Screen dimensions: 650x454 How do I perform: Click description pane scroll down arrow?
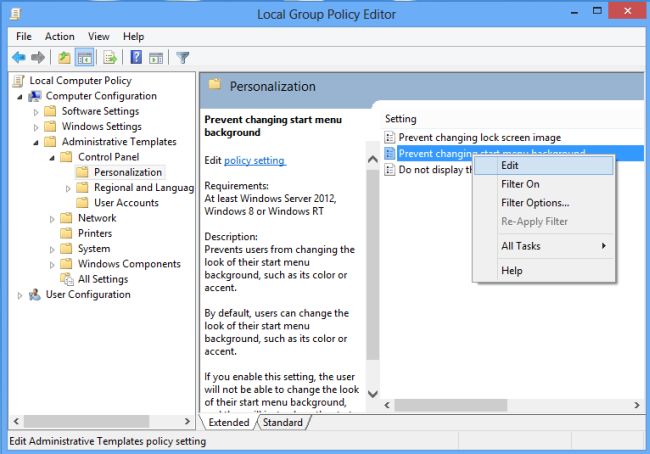(x=373, y=394)
